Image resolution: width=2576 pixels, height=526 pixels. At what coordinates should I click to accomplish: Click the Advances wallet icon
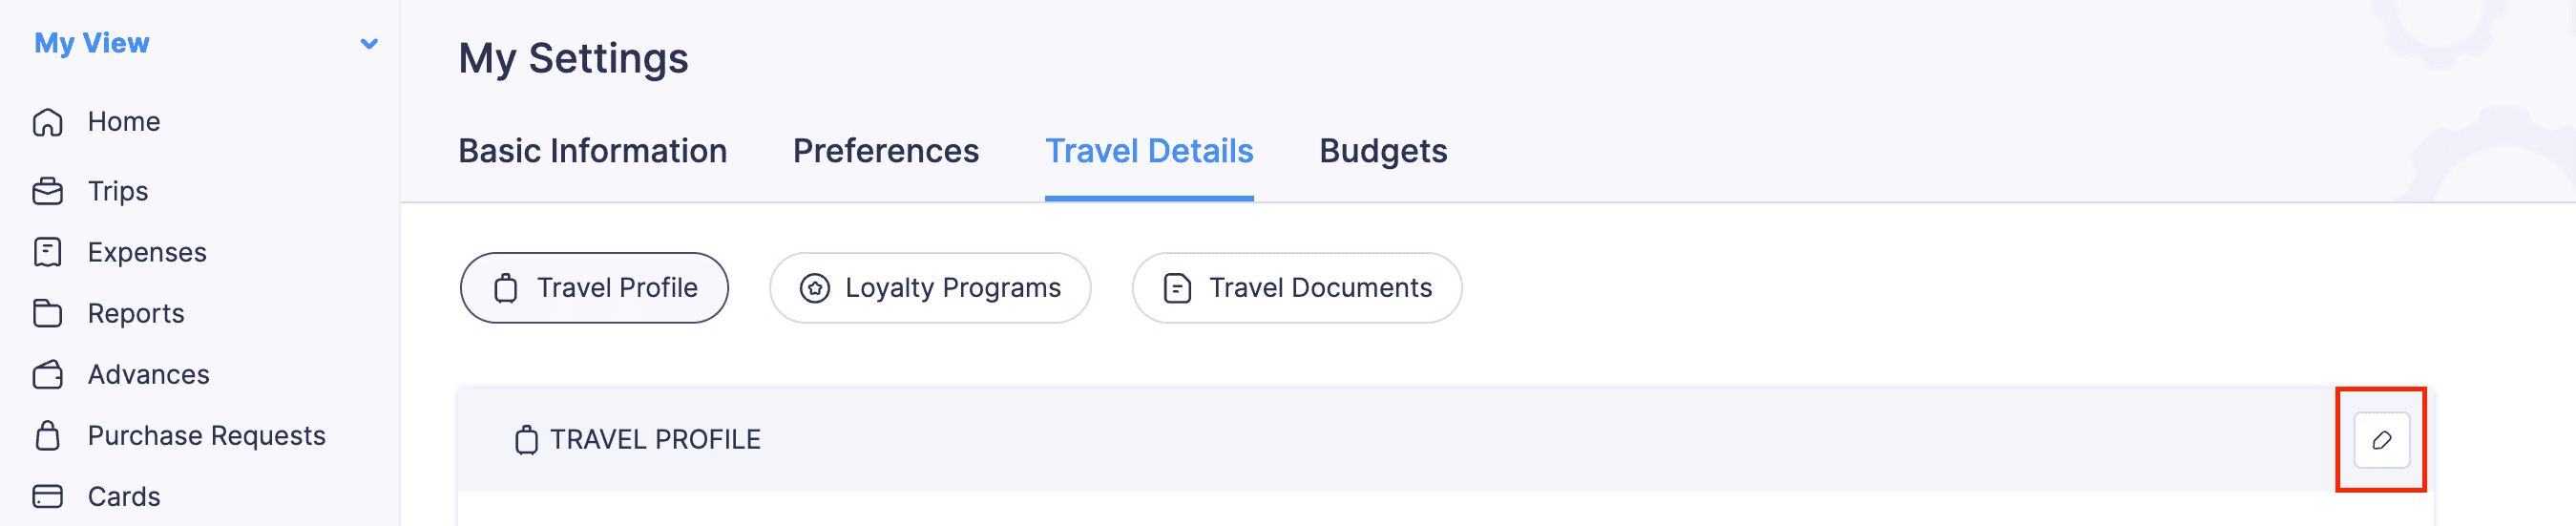47,374
